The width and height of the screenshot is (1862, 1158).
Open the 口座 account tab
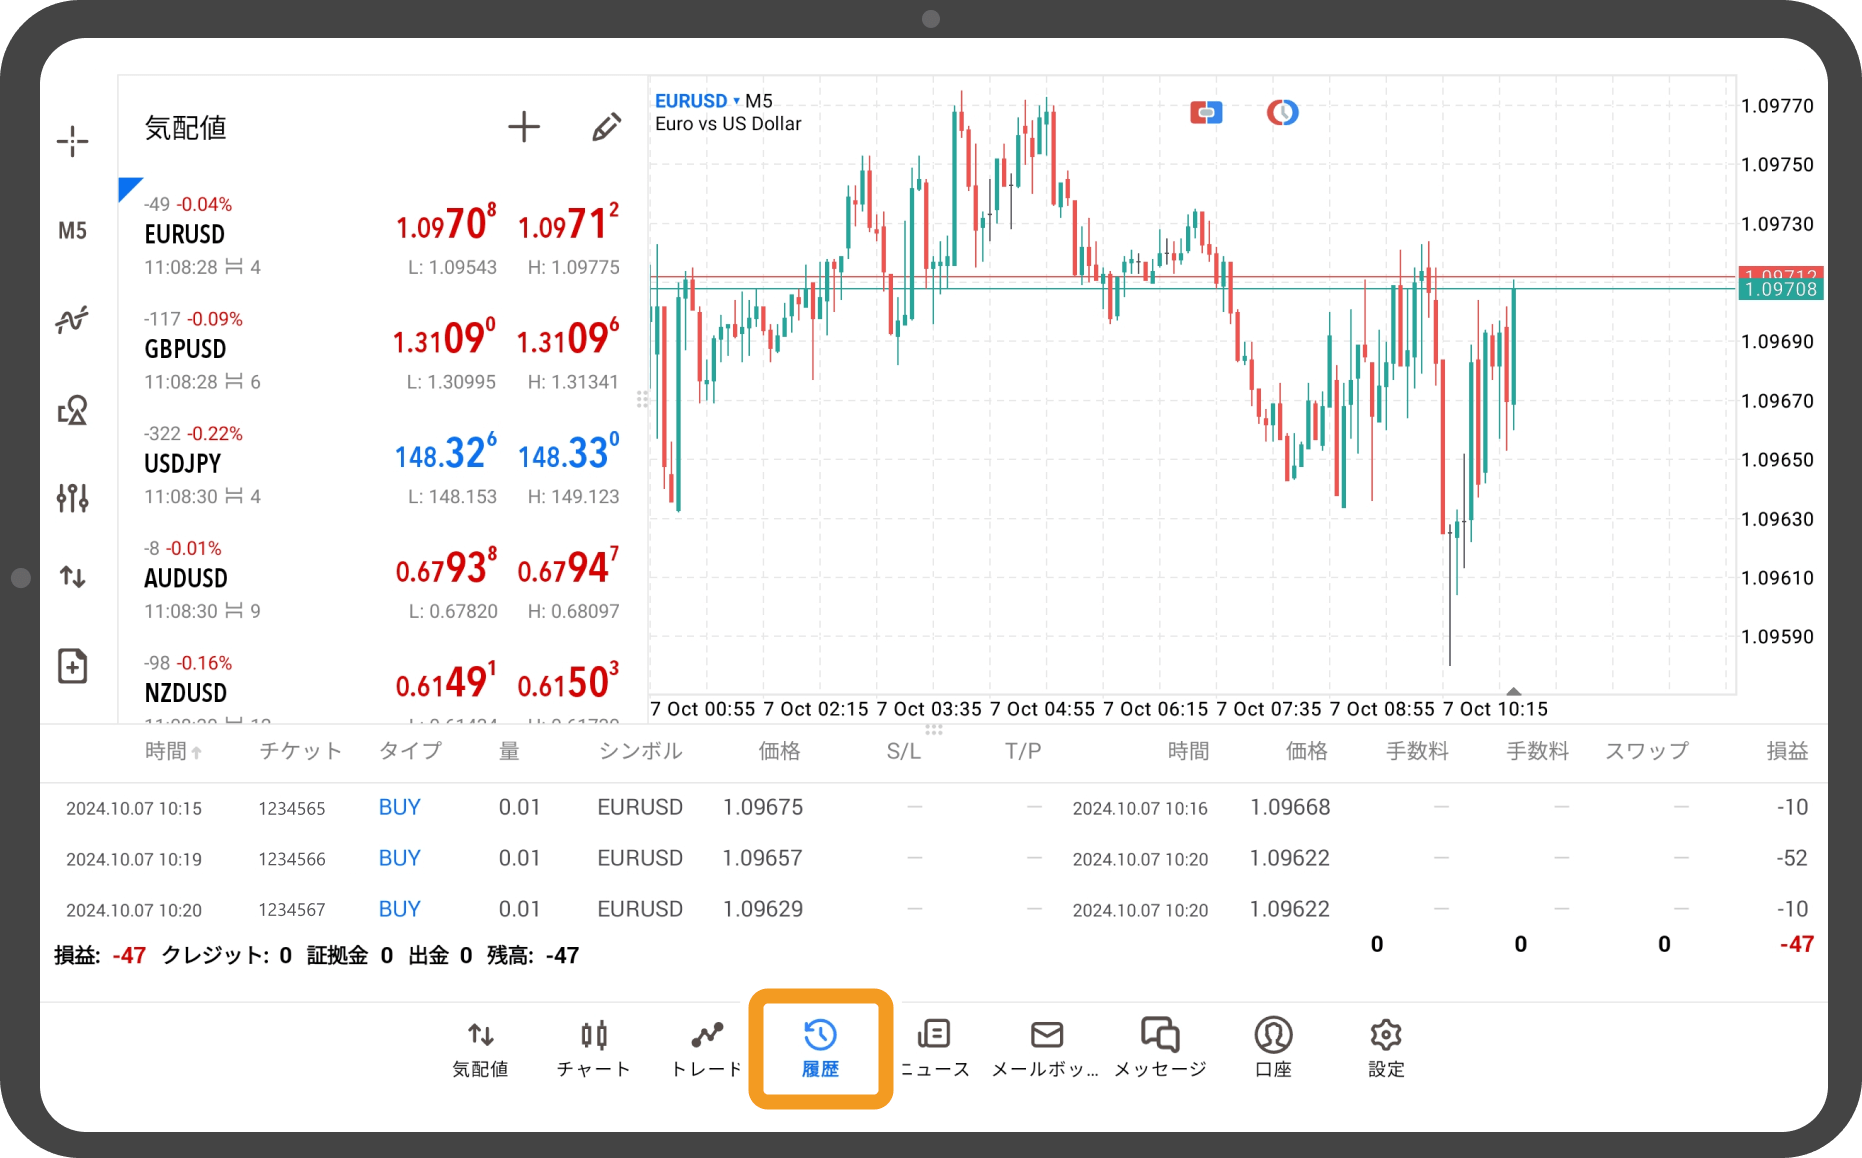[1273, 1048]
